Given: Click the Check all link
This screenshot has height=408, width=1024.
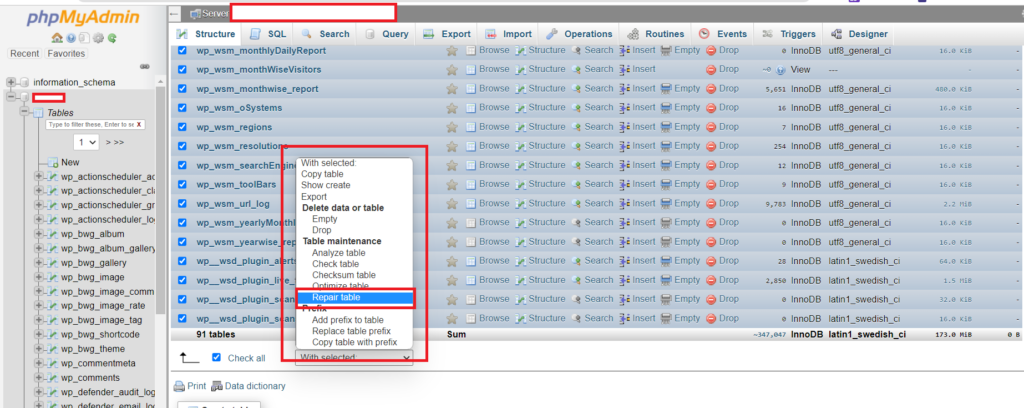Looking at the screenshot, I should click(x=246, y=358).
